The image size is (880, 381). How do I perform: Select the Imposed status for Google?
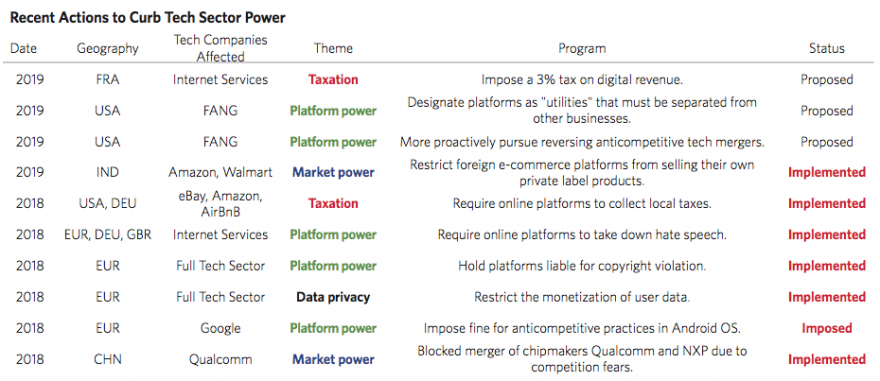click(x=826, y=328)
